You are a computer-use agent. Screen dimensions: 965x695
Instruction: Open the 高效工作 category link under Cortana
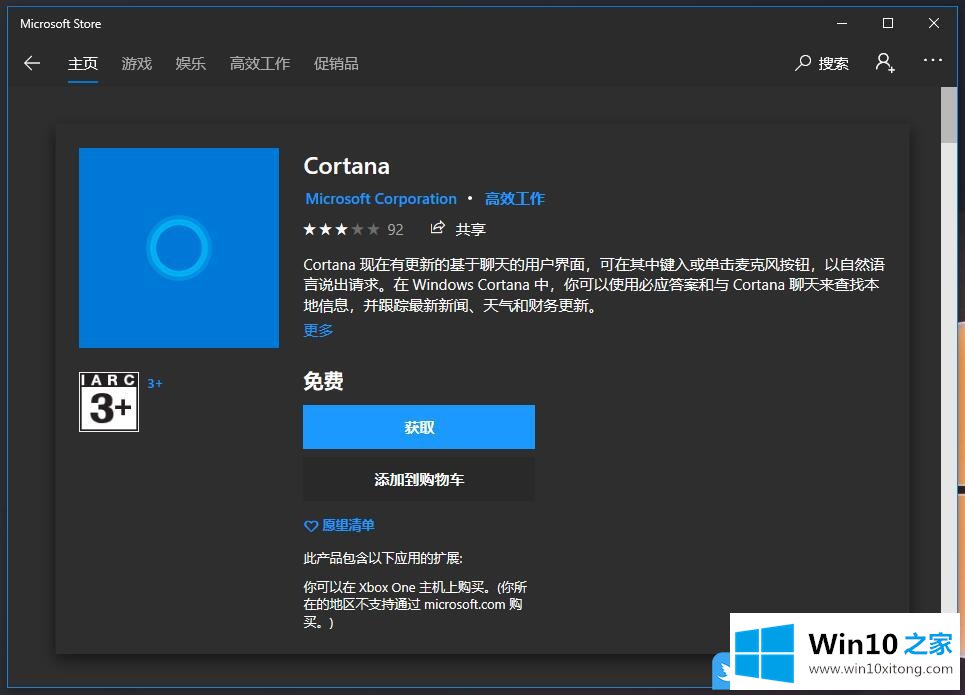tap(515, 199)
